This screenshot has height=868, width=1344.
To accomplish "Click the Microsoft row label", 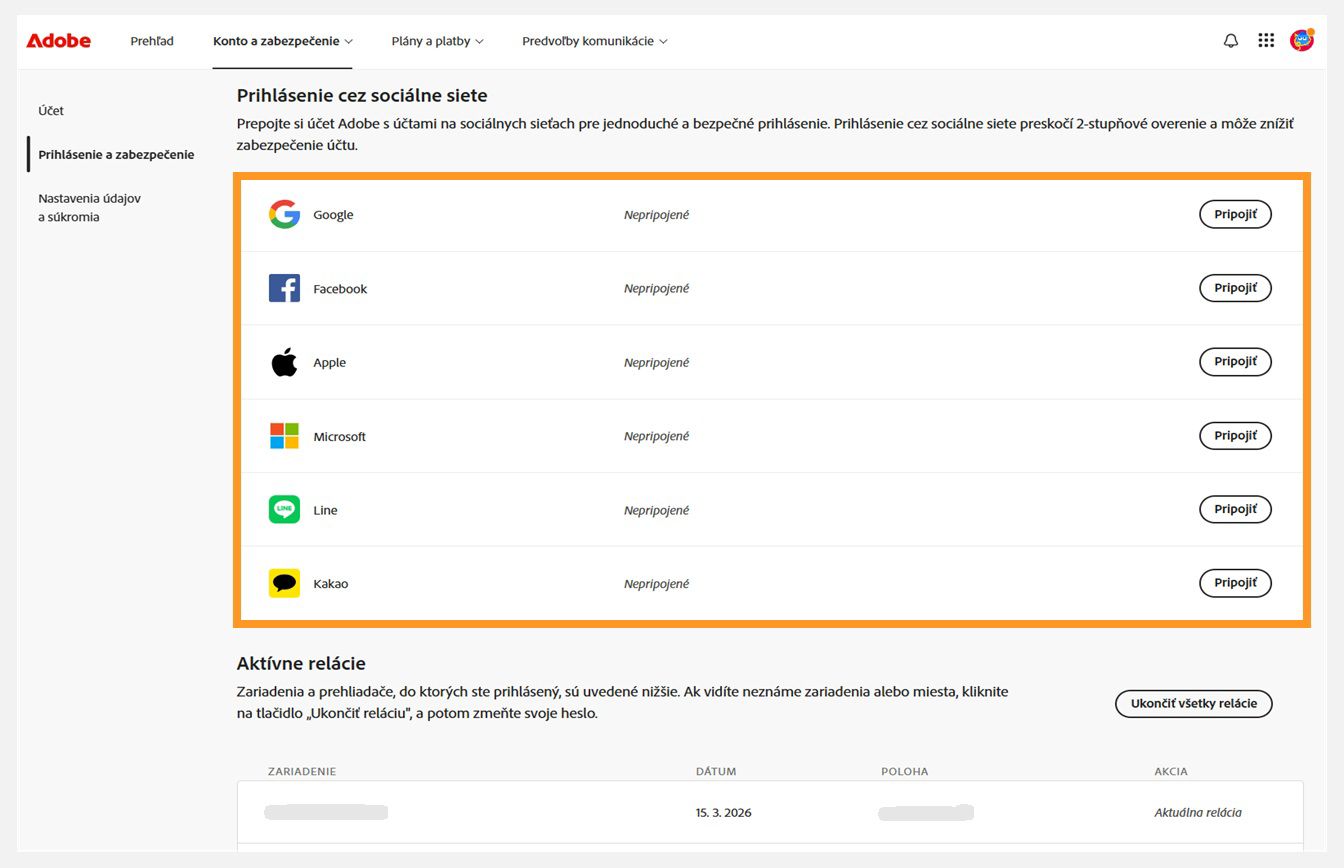I will (x=339, y=437).
